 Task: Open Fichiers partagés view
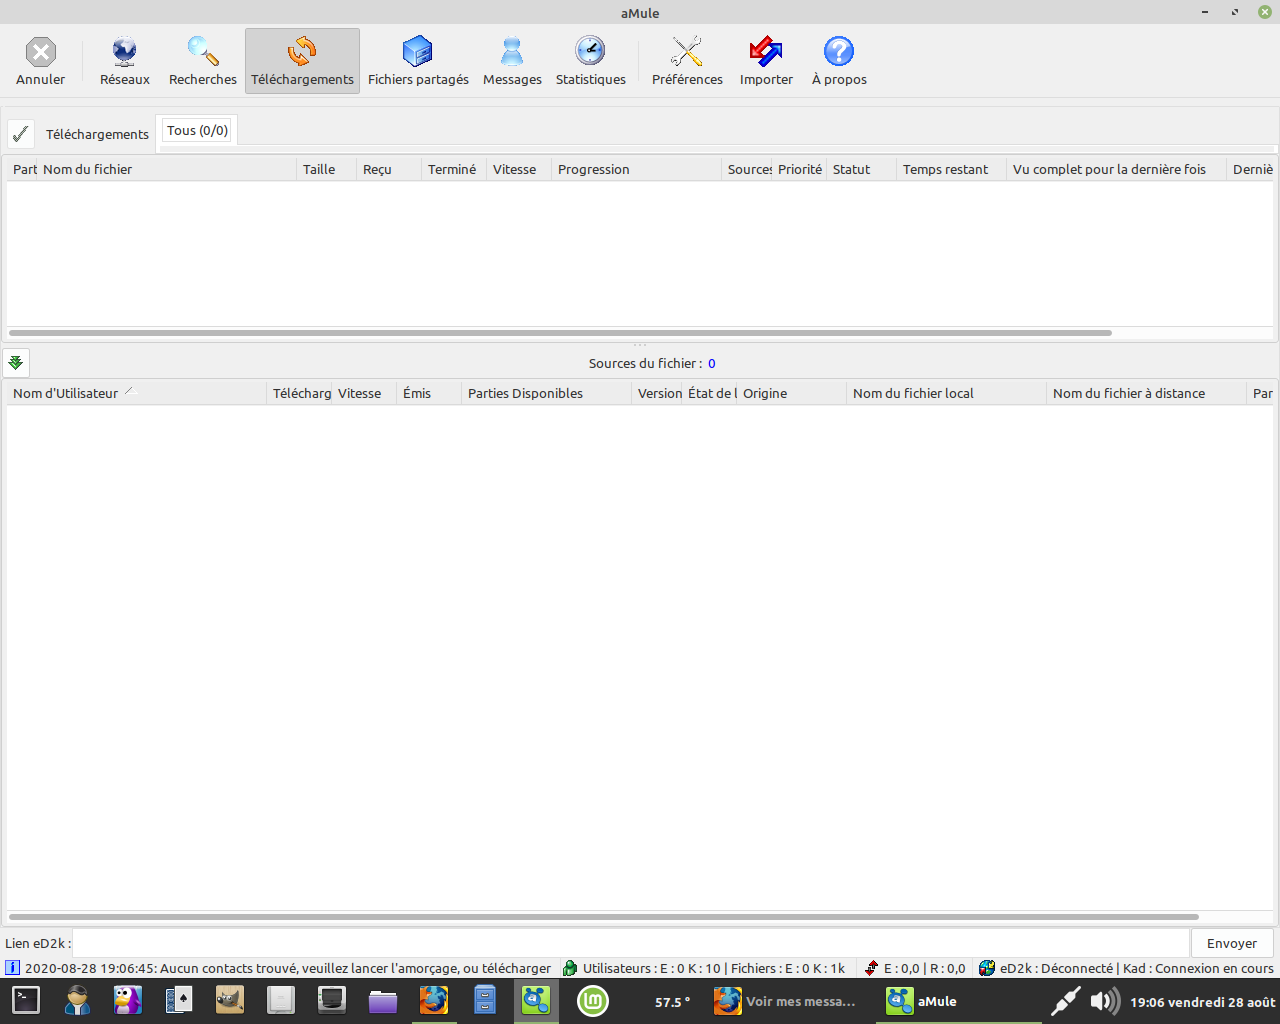[x=418, y=61]
